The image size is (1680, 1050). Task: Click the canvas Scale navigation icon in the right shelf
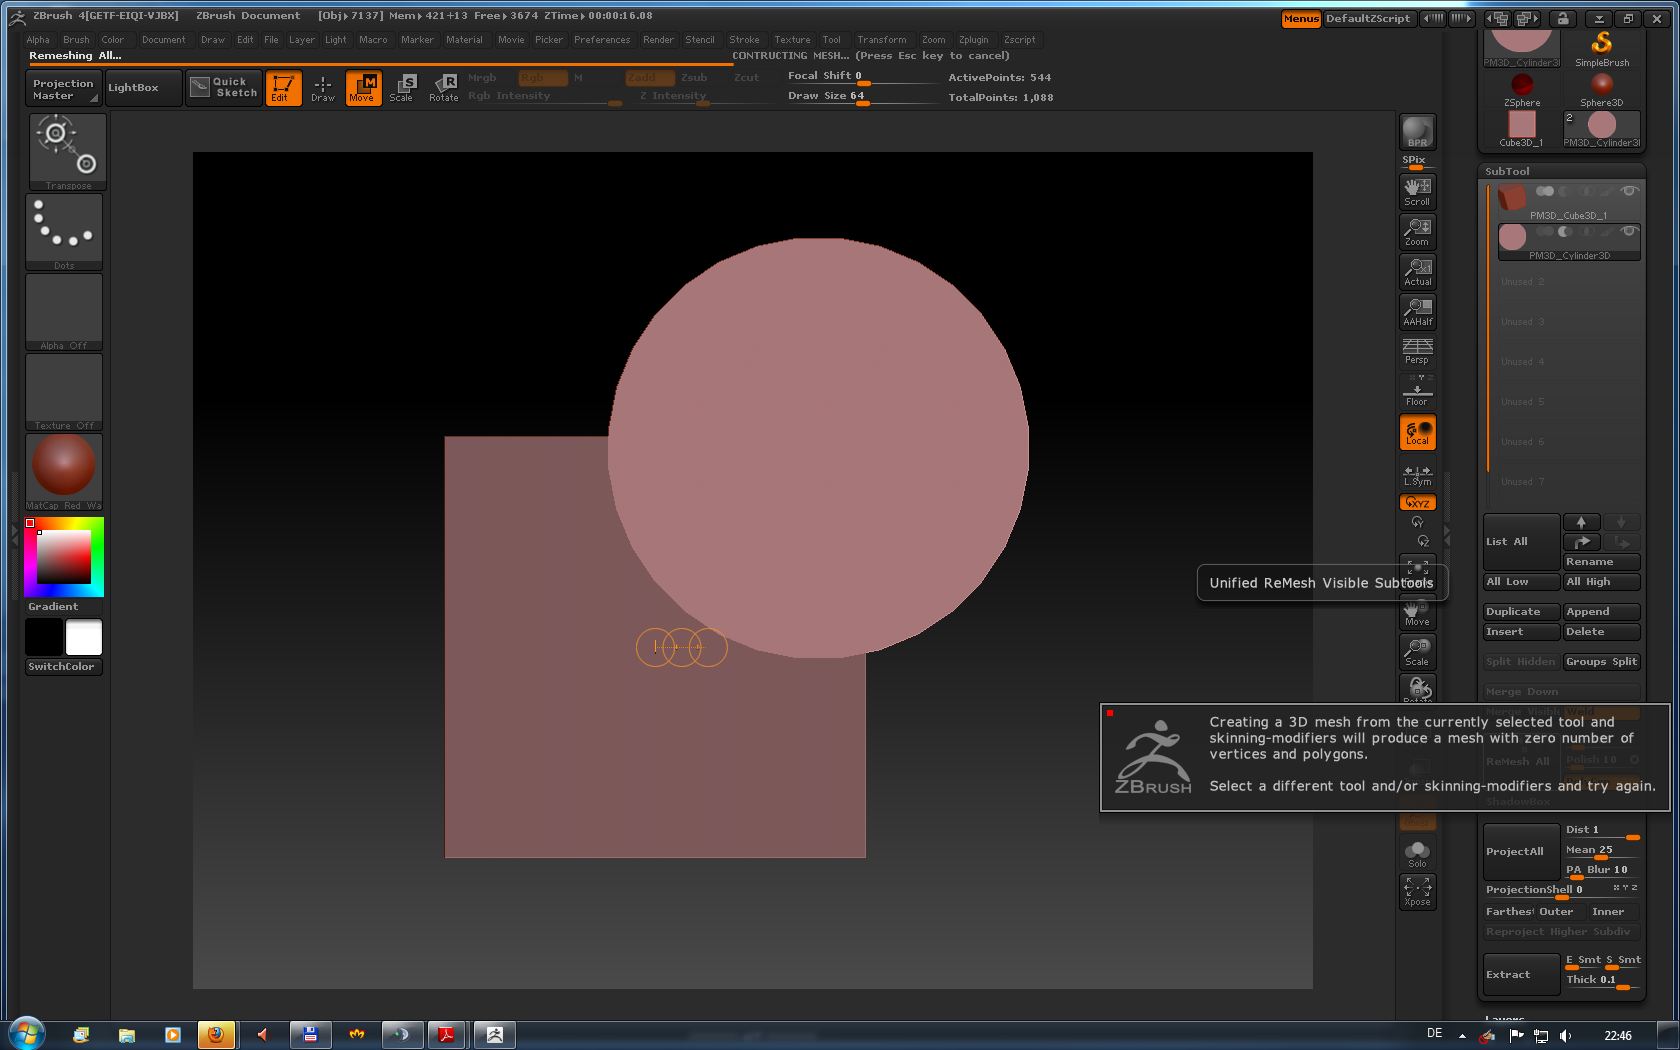[x=1417, y=651]
